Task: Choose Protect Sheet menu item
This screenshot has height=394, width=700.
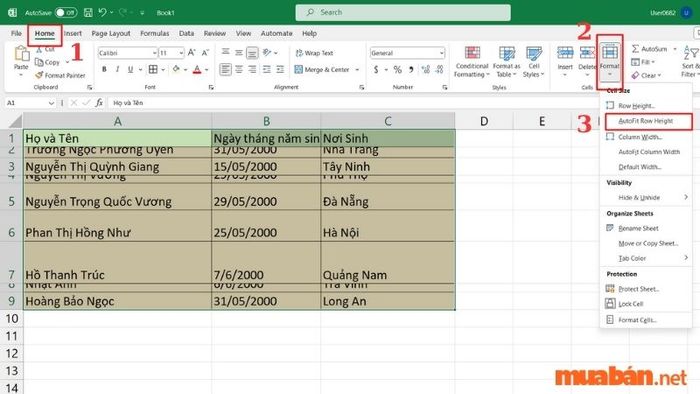Action: [x=646, y=289]
